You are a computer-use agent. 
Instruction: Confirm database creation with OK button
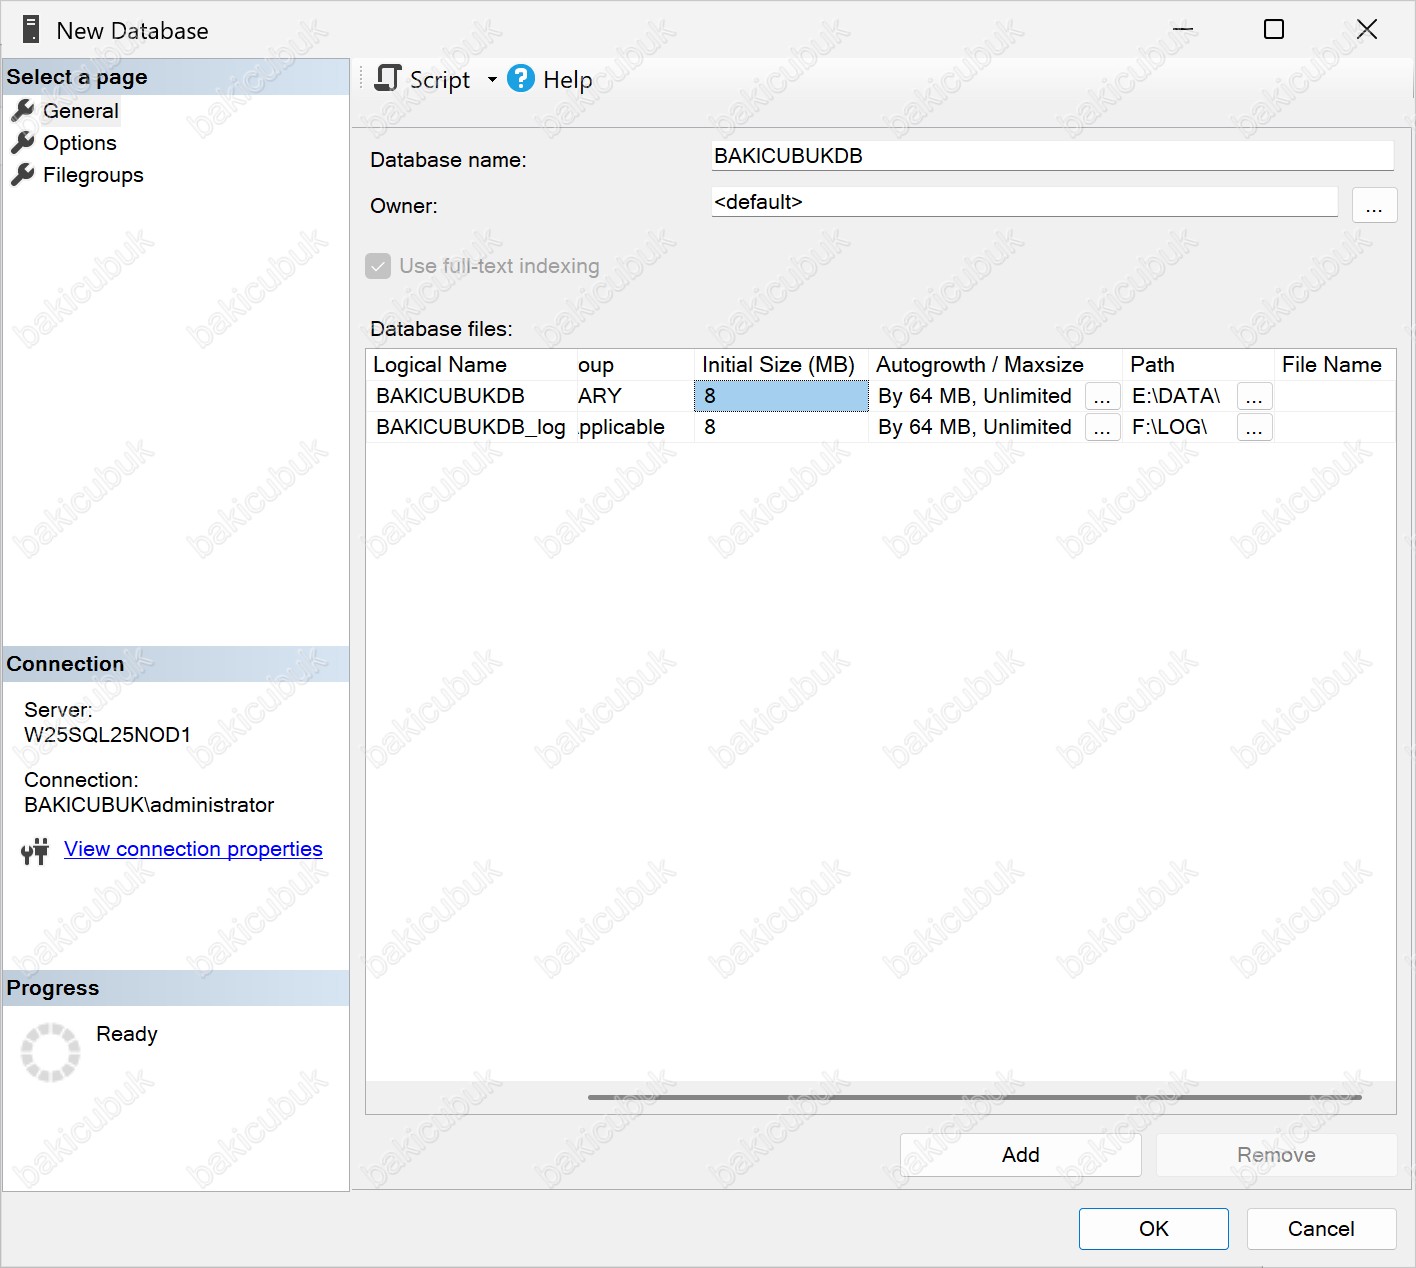click(1153, 1229)
